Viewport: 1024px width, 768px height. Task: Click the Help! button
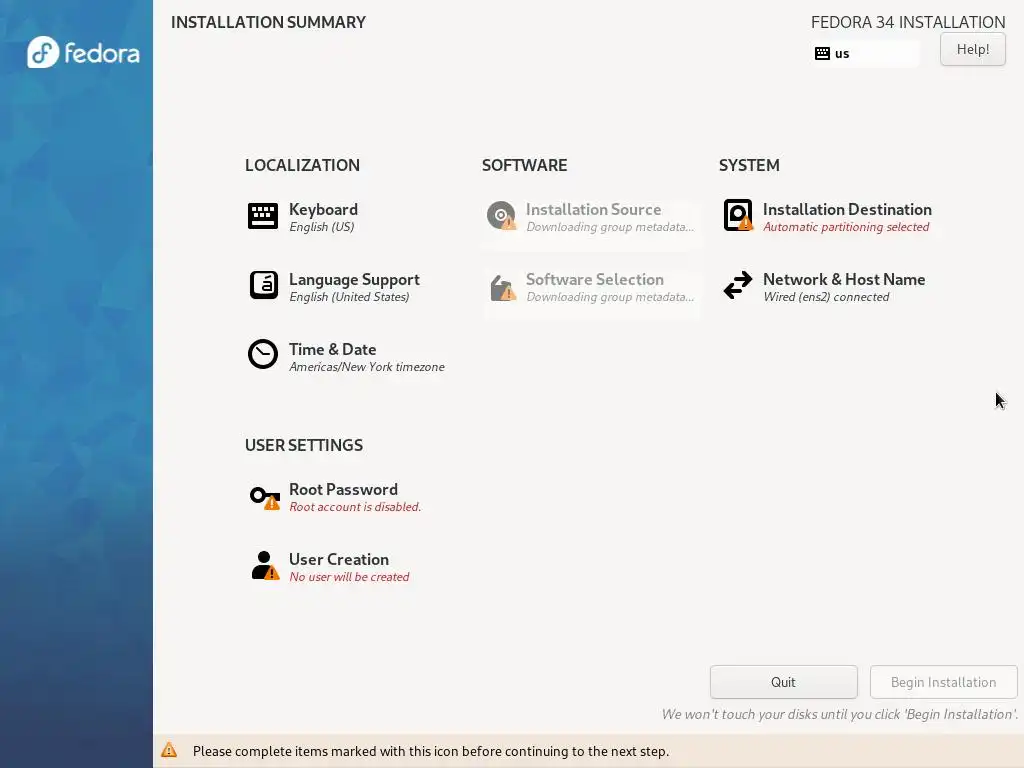click(972, 49)
